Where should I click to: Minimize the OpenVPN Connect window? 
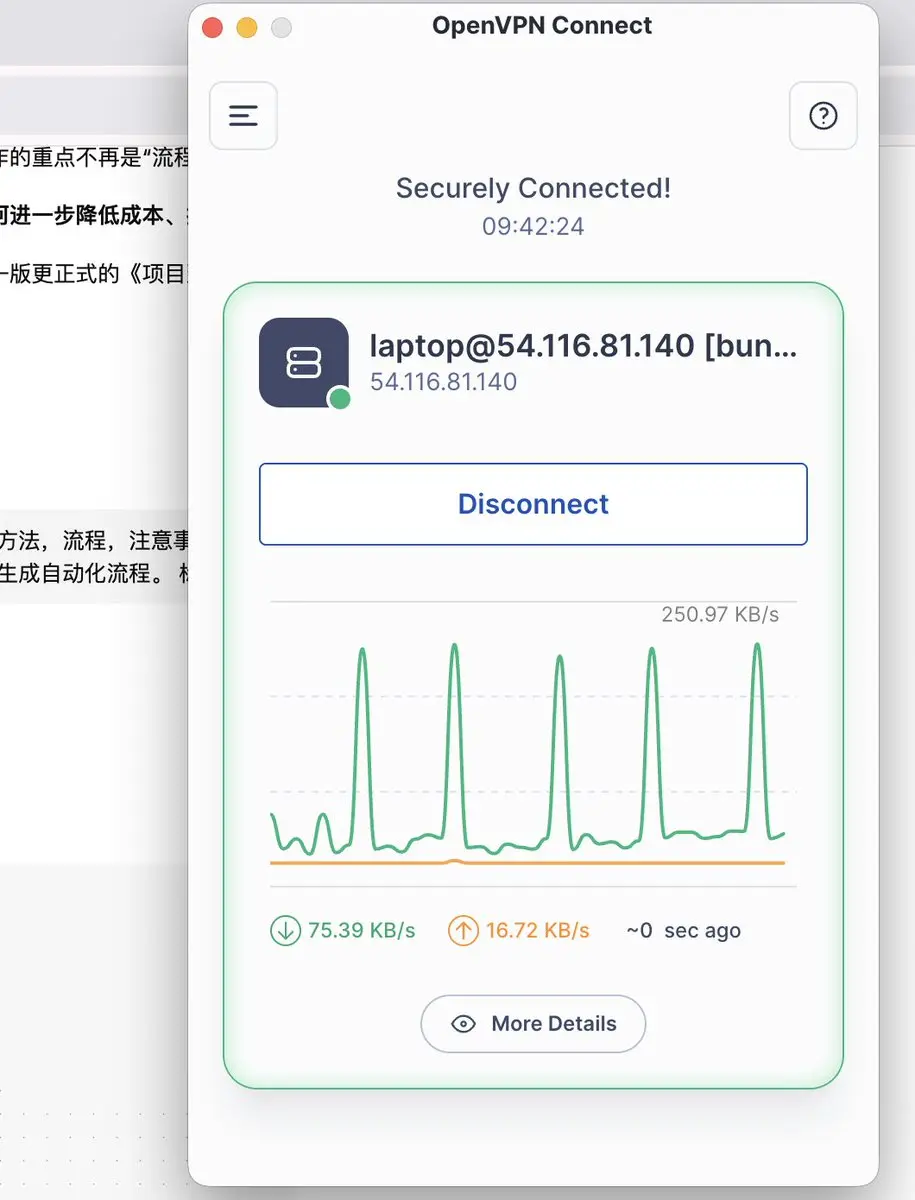click(x=246, y=27)
